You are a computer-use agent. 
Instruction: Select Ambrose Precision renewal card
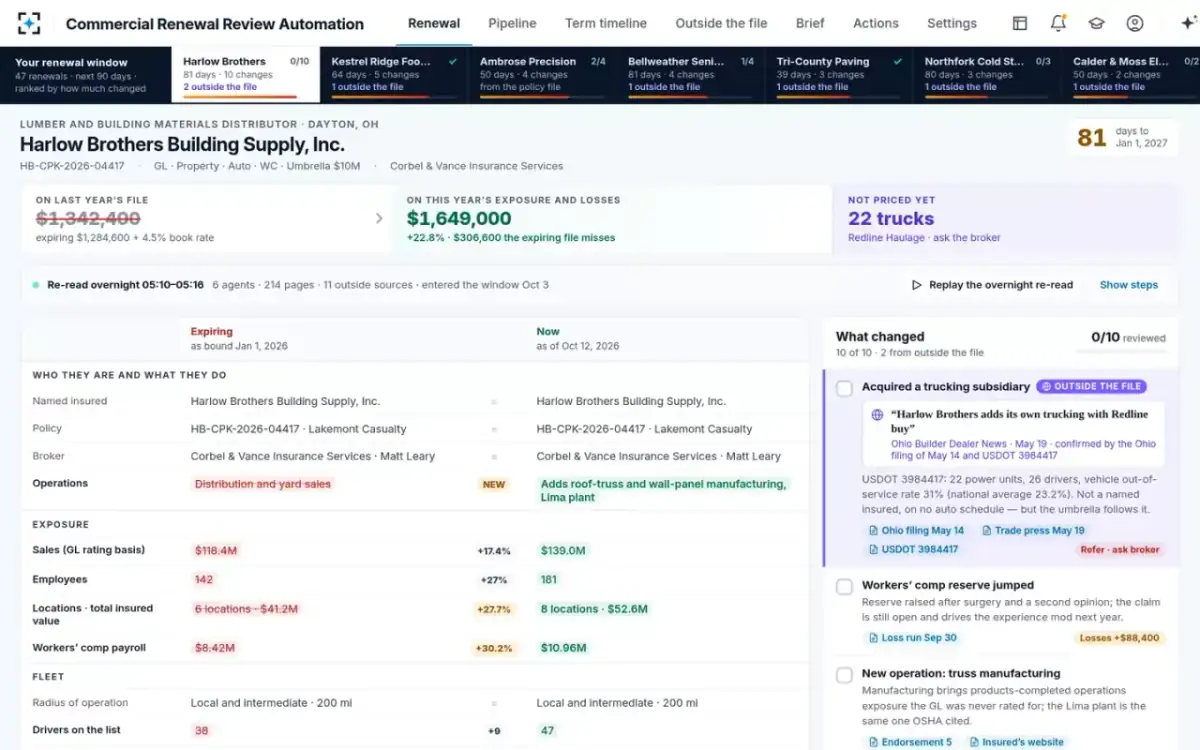click(543, 74)
